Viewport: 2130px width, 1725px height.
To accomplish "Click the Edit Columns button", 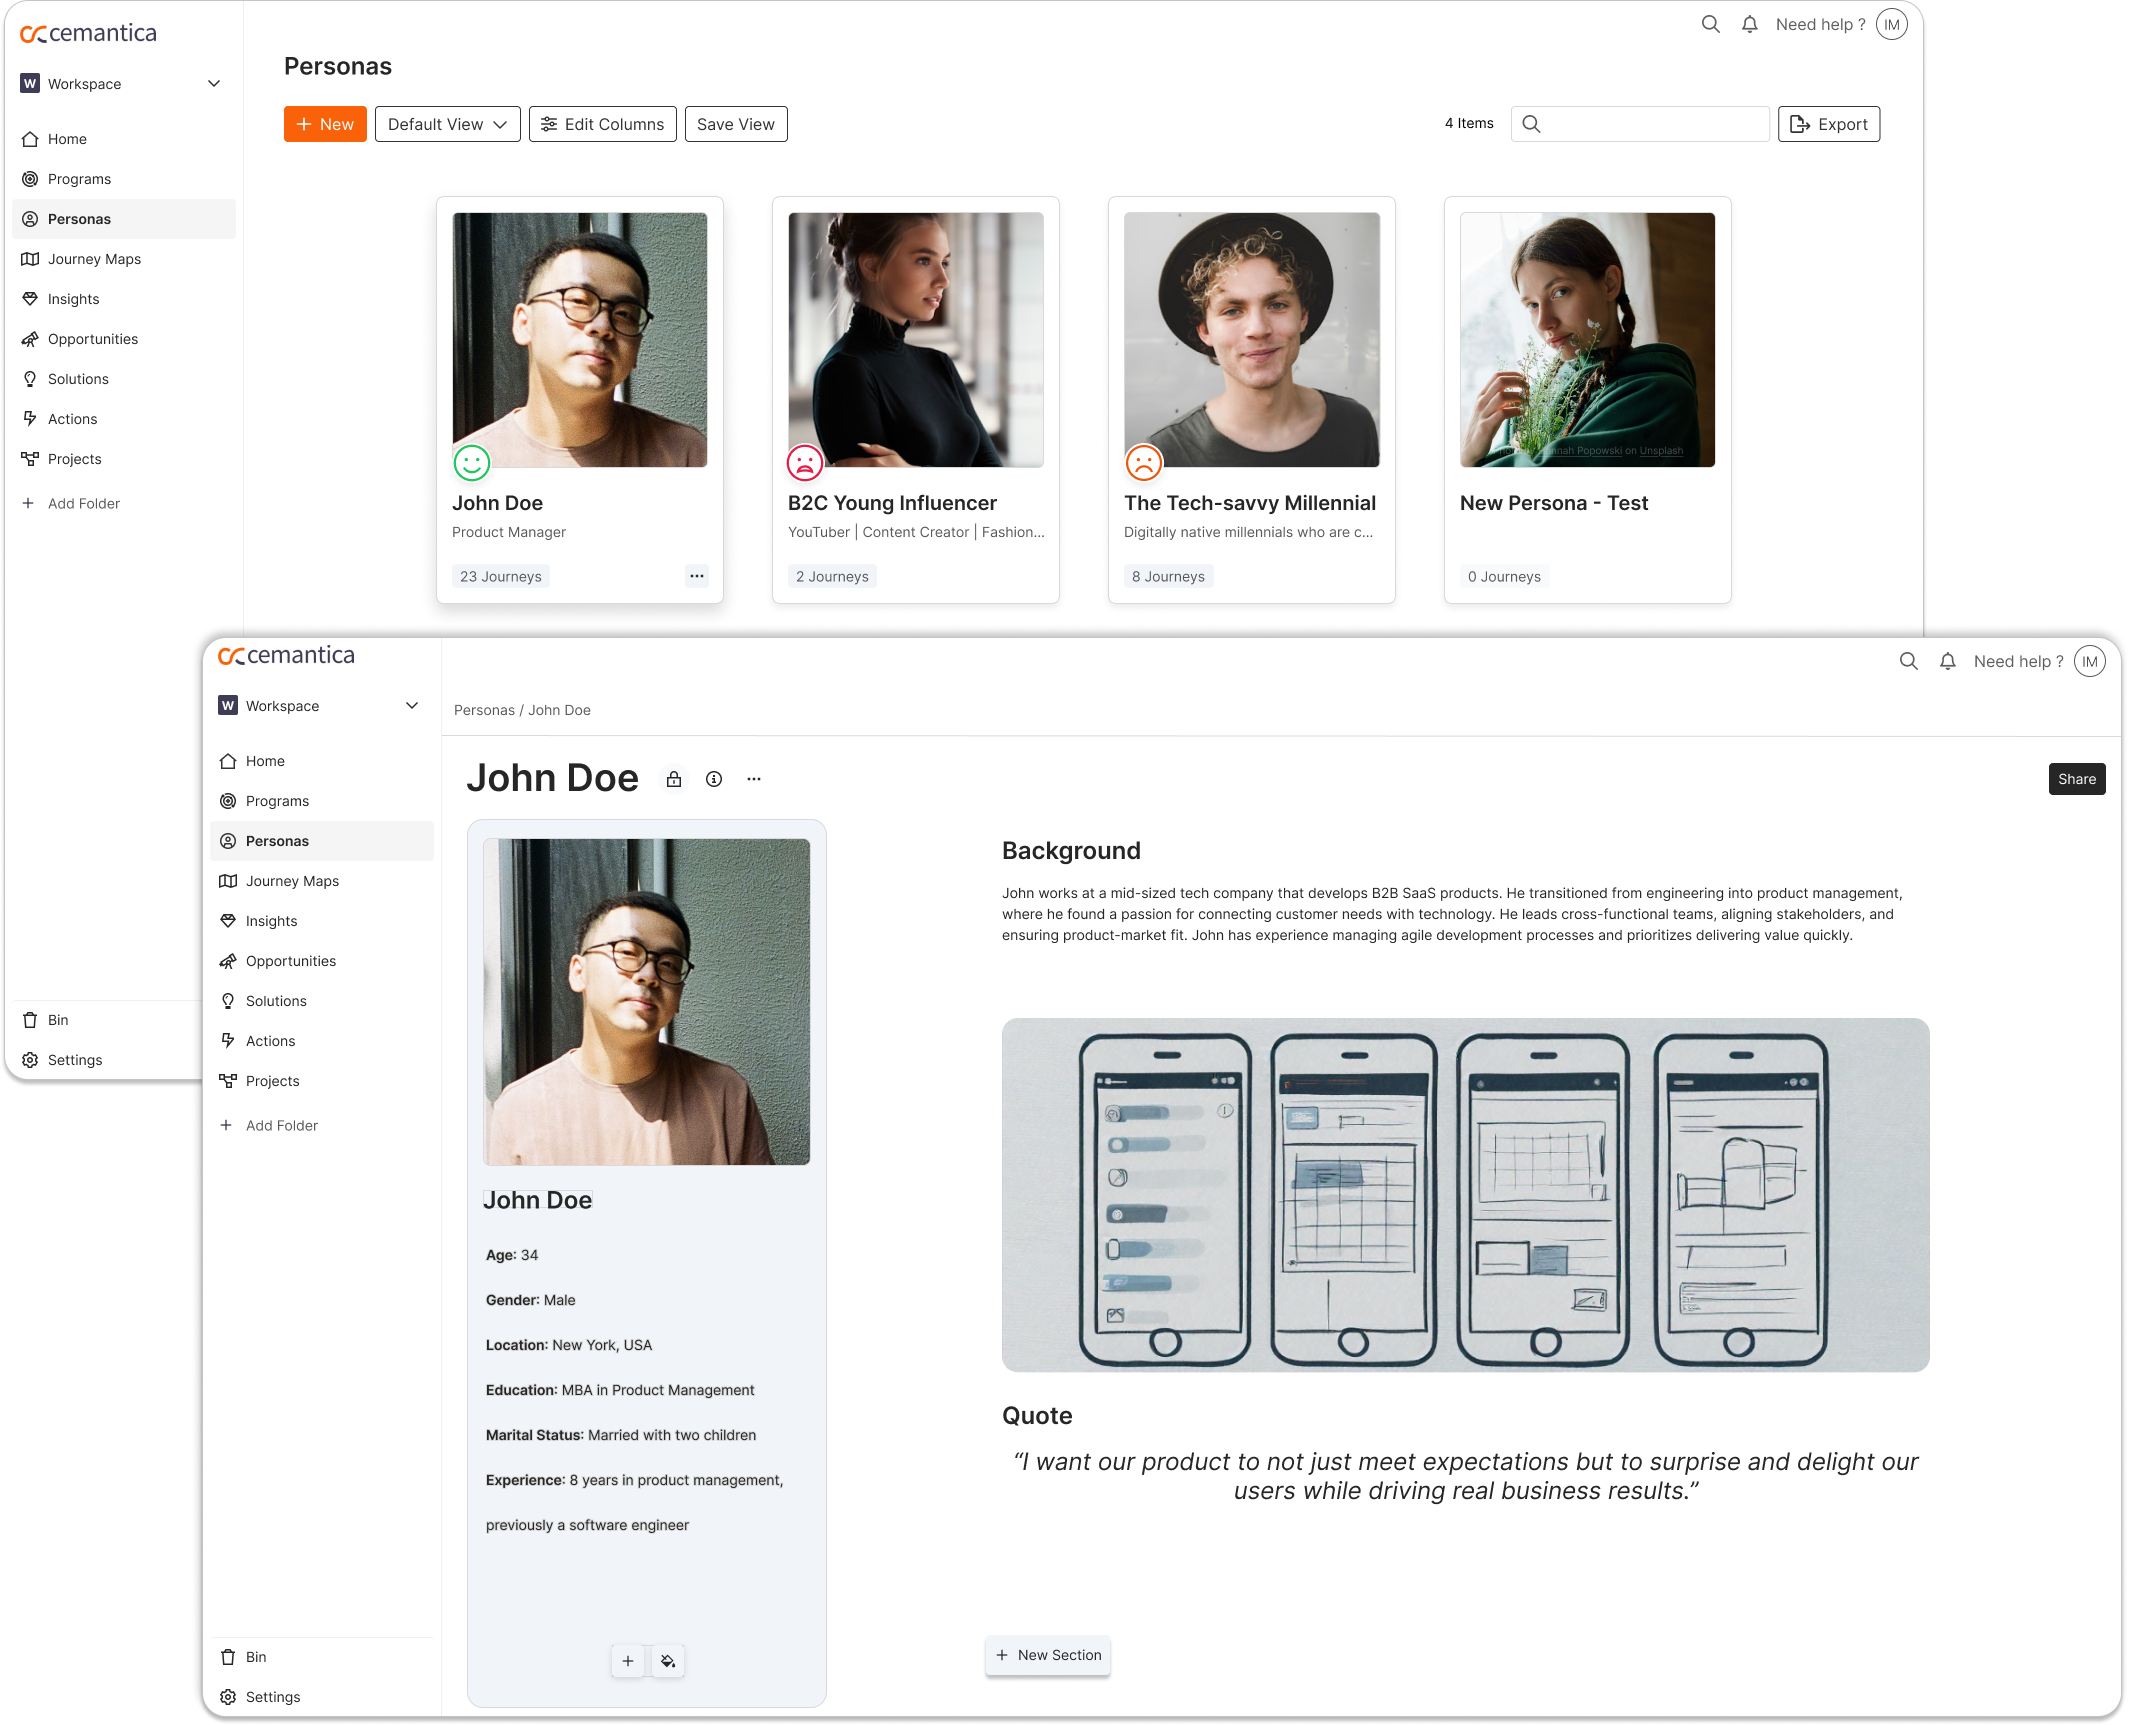I will [602, 124].
